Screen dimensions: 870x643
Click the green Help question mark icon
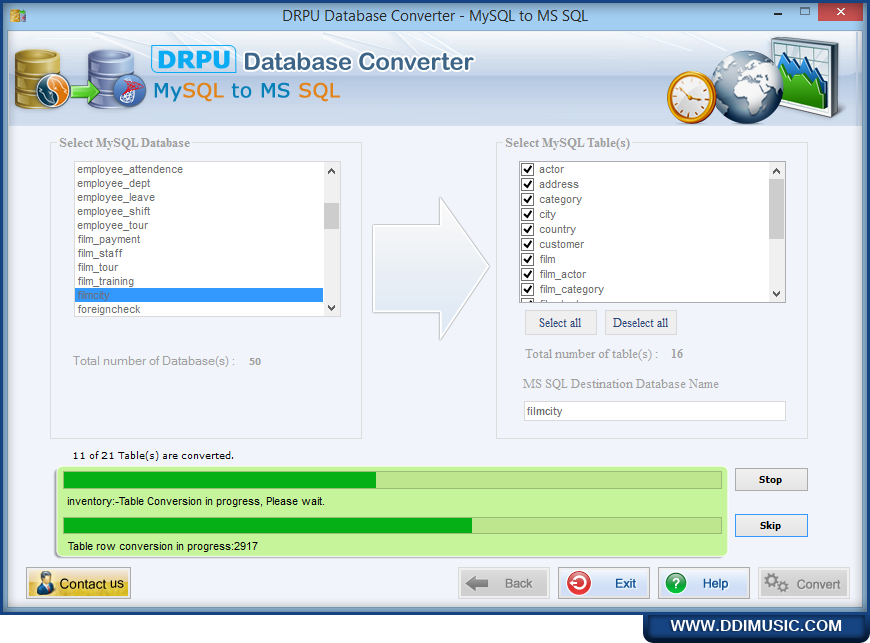tap(676, 583)
